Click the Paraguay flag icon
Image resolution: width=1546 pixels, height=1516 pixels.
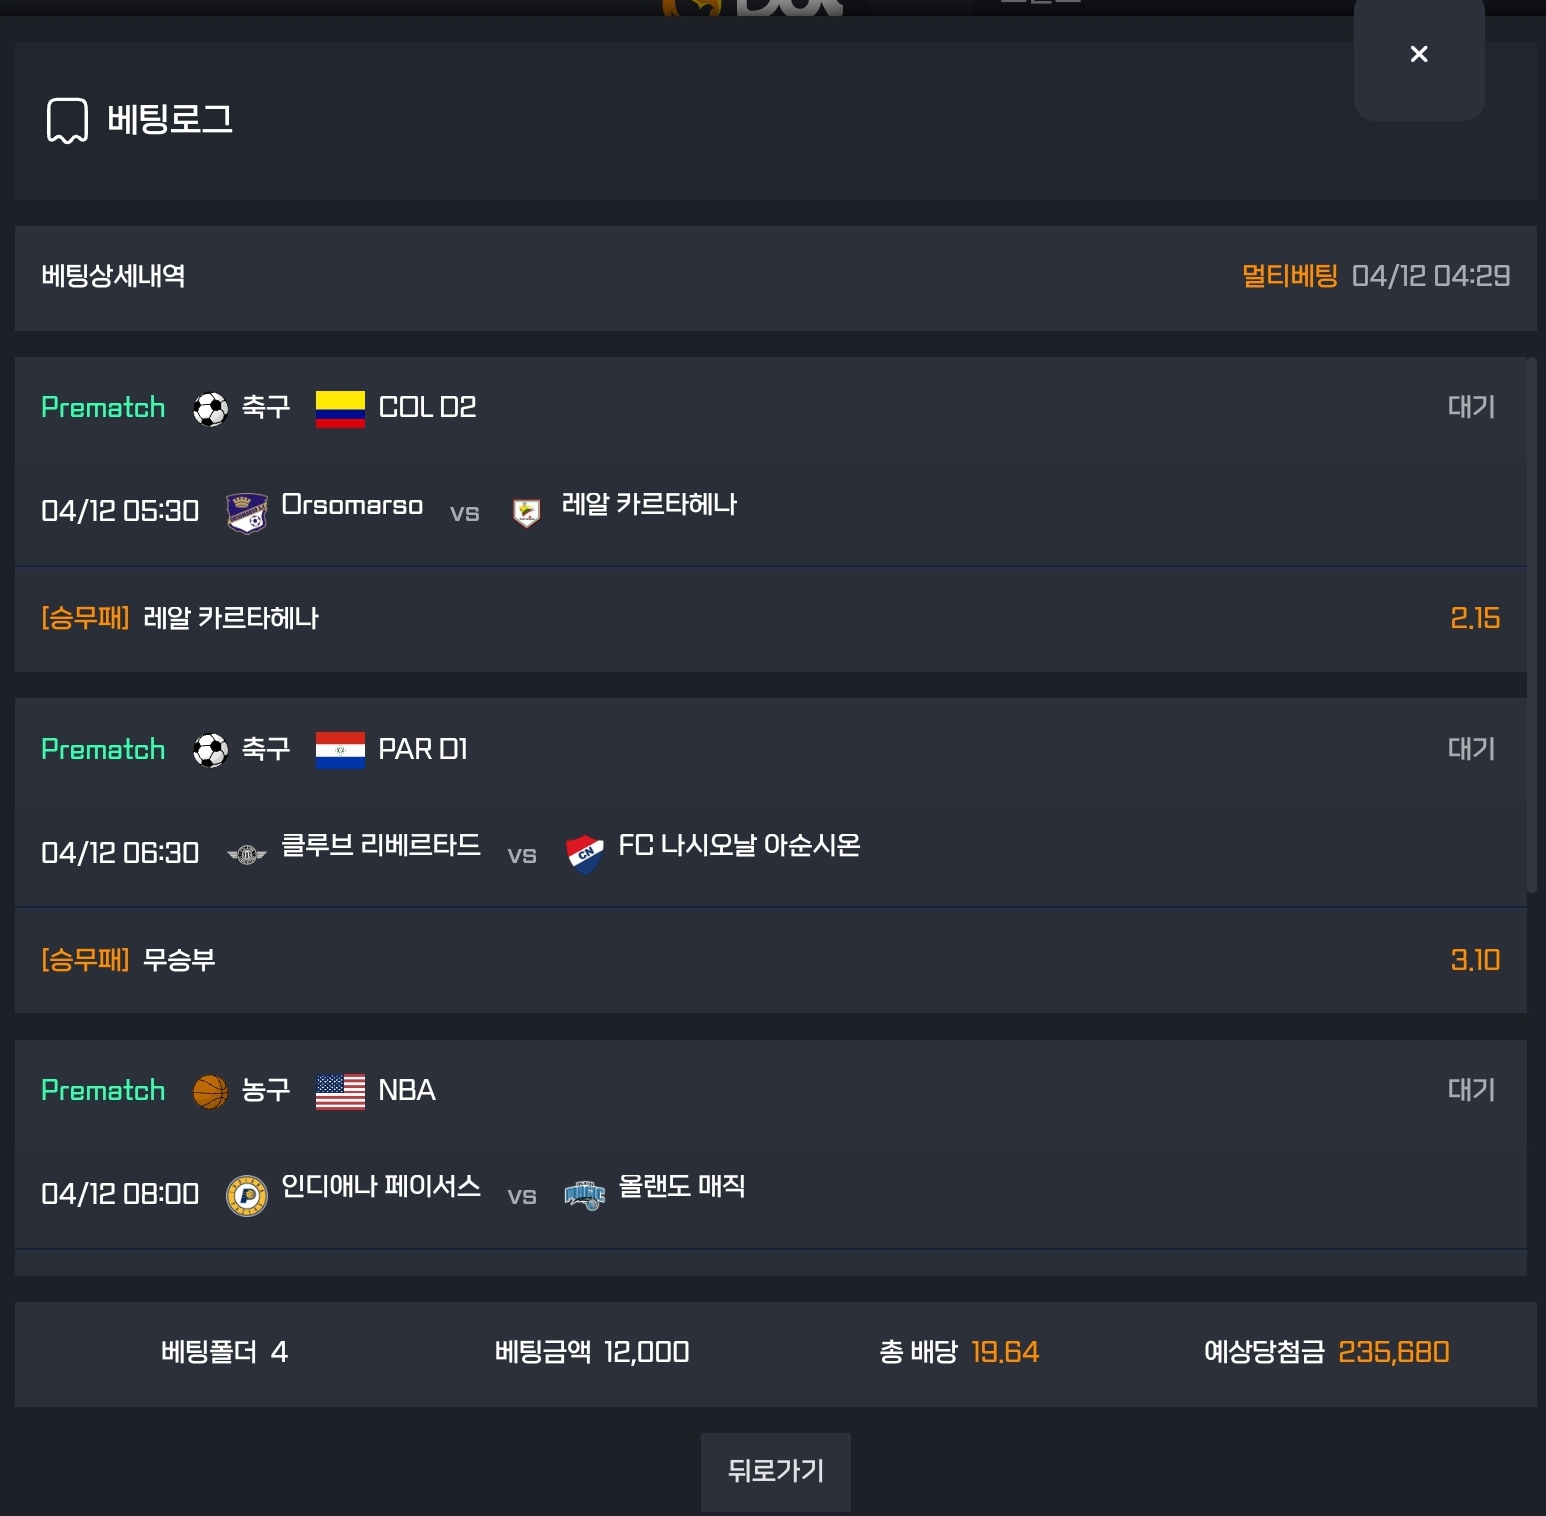[340, 750]
